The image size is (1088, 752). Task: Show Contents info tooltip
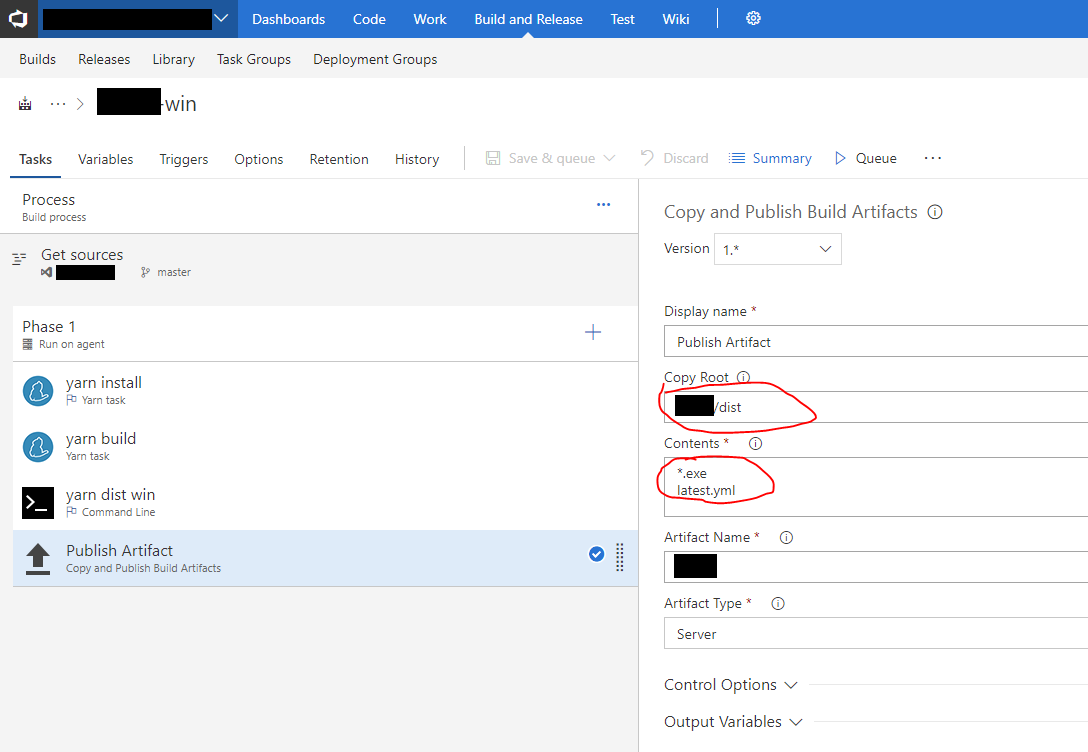click(x=755, y=443)
